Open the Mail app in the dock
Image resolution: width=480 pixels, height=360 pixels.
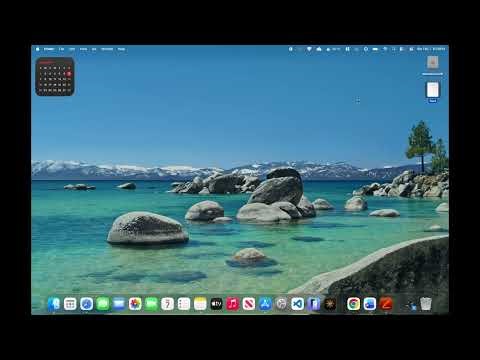click(x=119, y=304)
